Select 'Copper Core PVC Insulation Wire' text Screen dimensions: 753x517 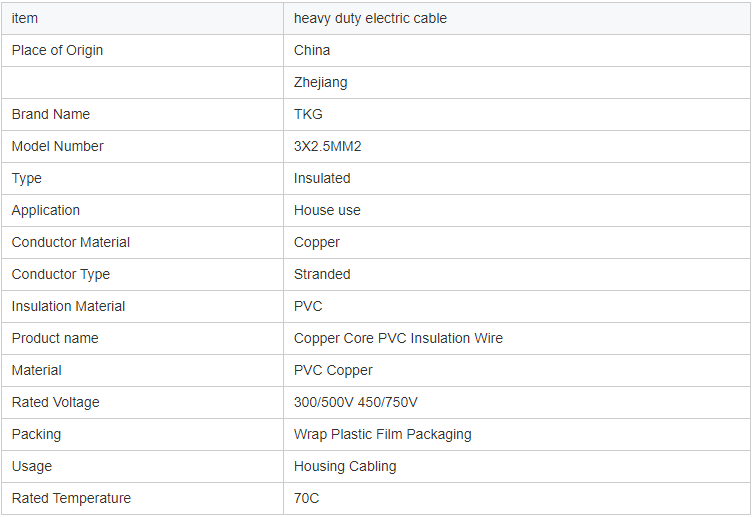(398, 338)
